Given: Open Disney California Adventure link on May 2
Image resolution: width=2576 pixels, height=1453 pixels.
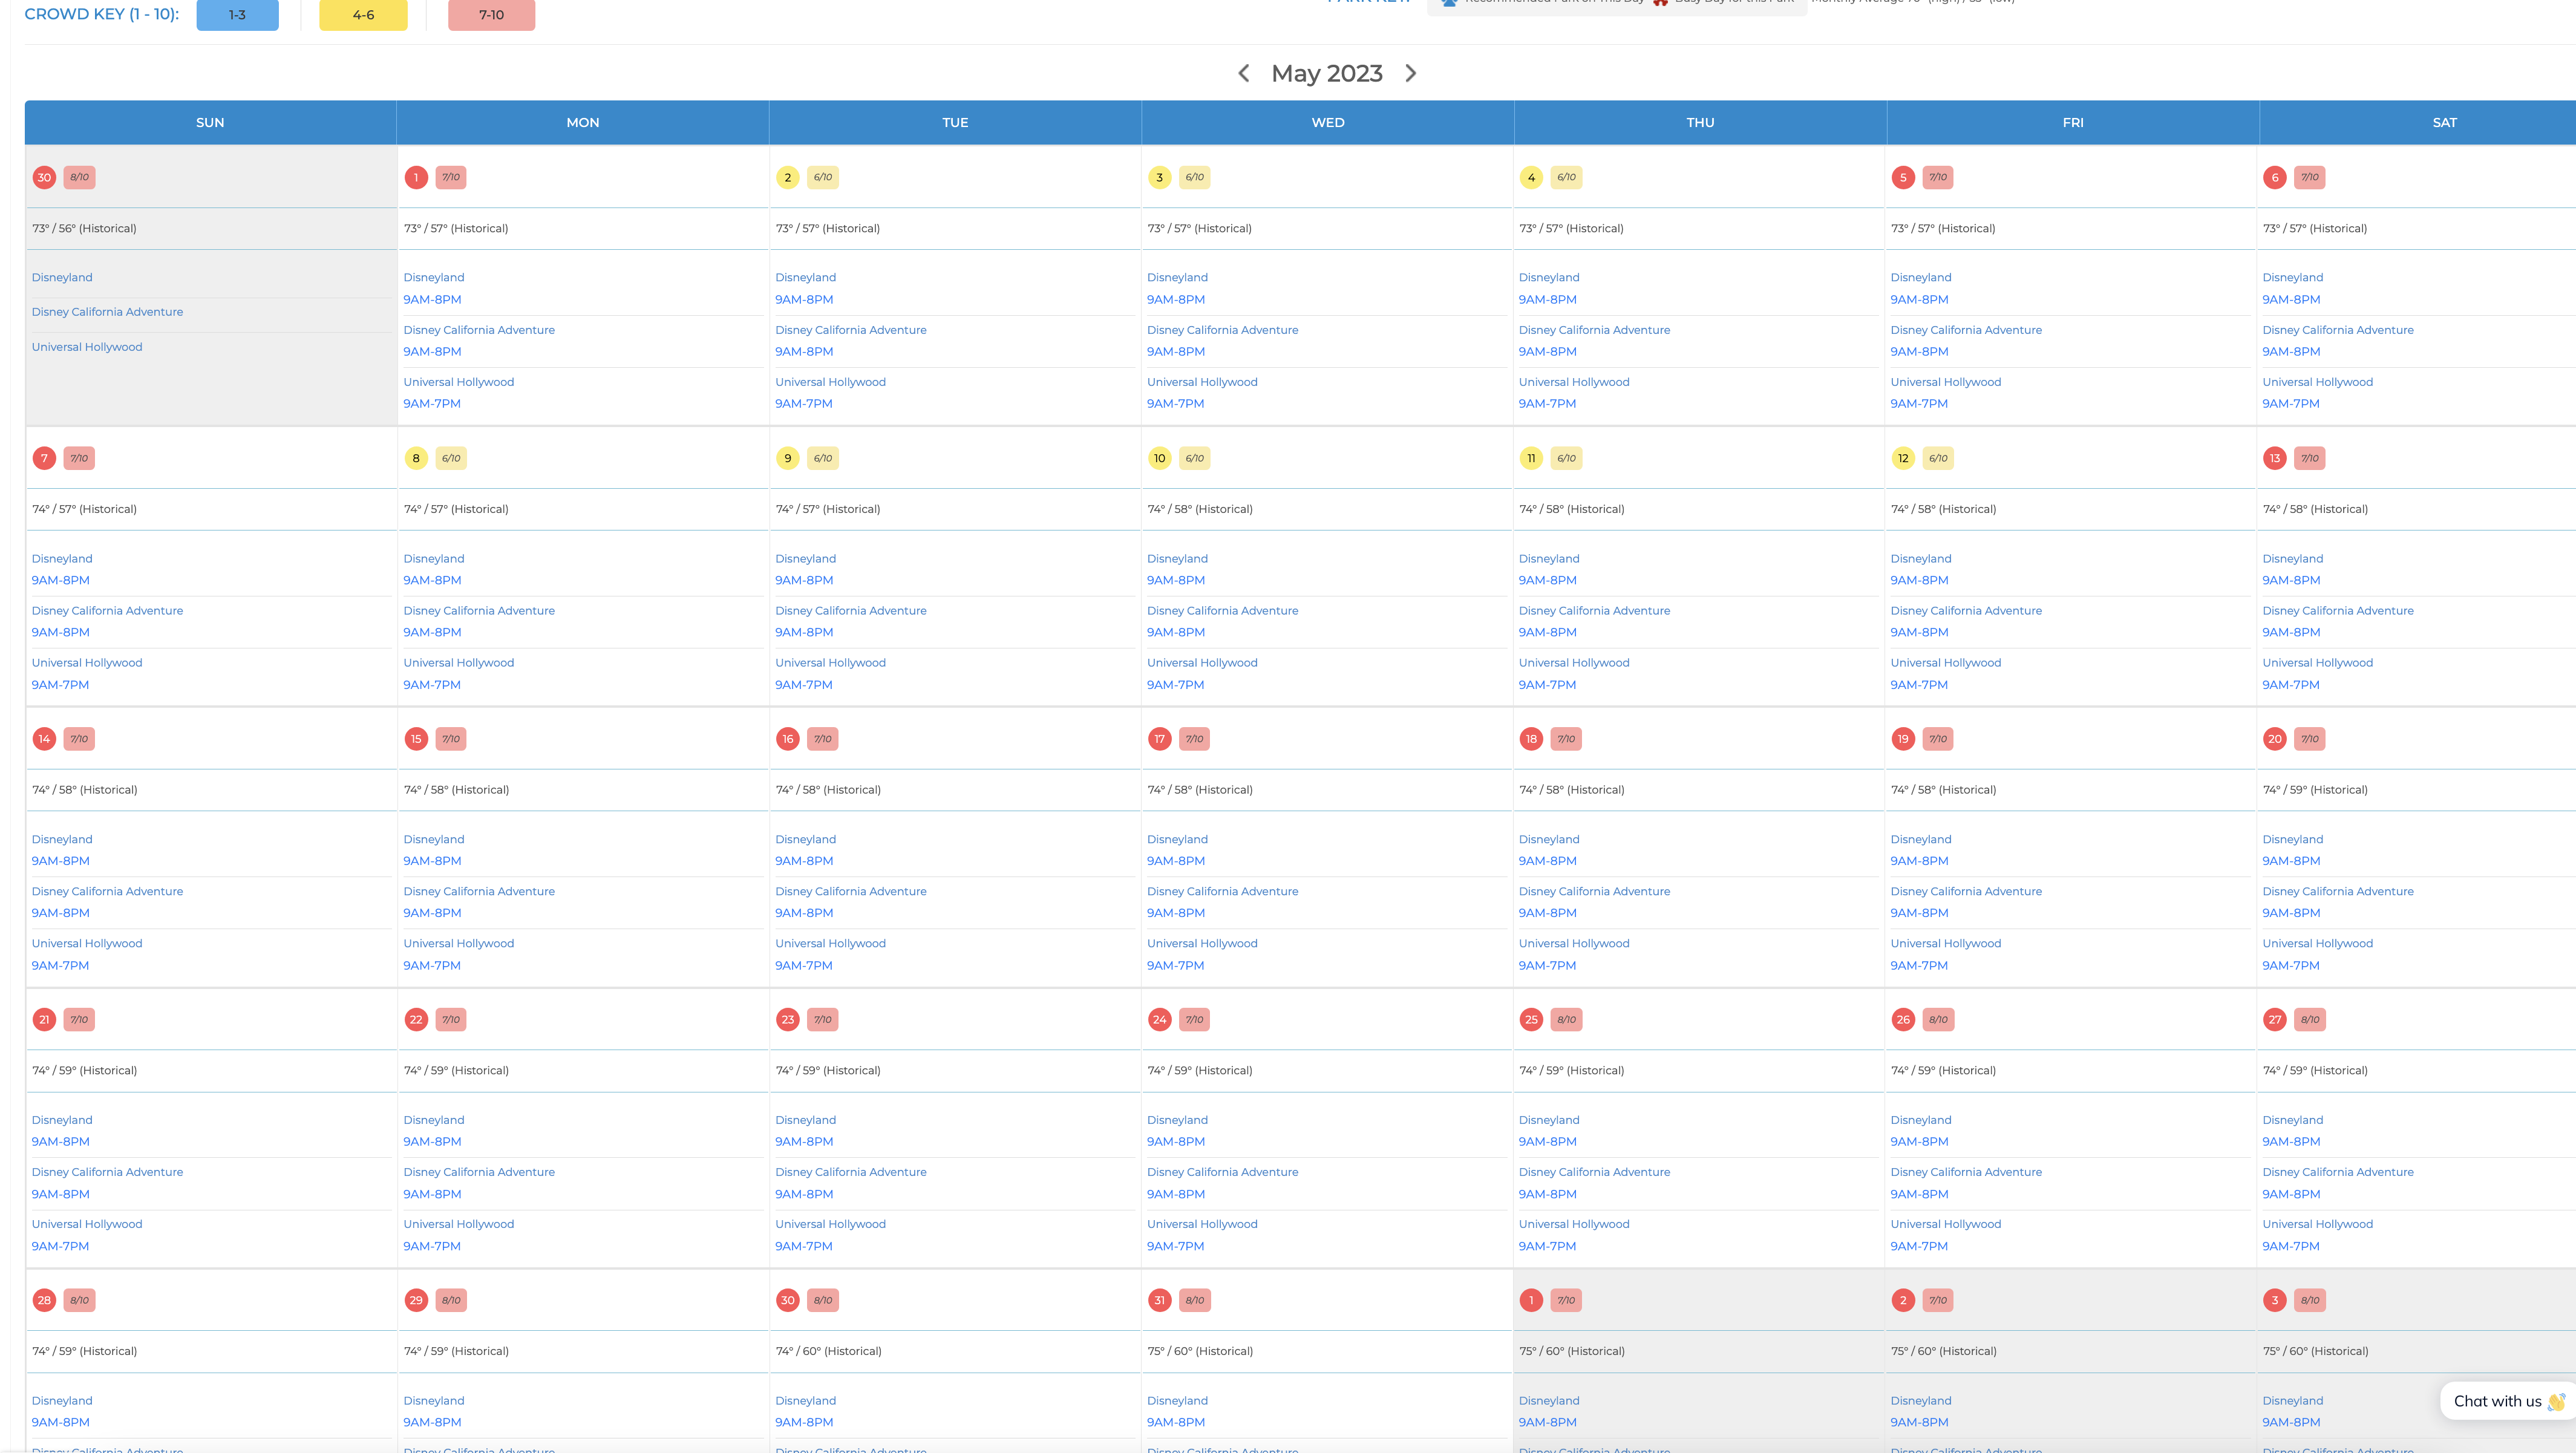Looking at the screenshot, I should click(x=851, y=330).
